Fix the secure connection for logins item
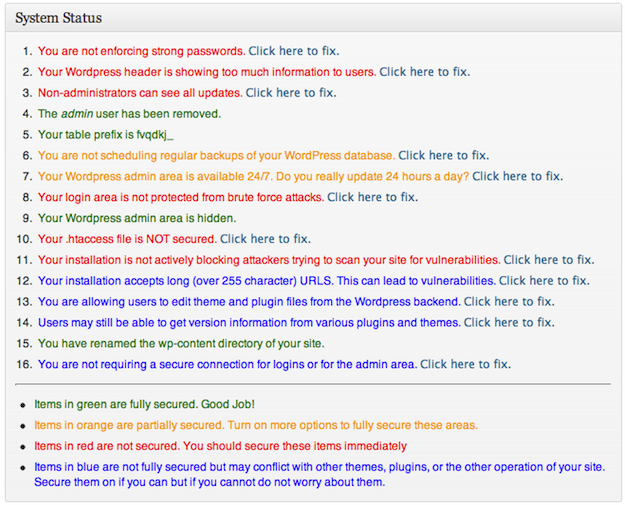 tap(465, 365)
